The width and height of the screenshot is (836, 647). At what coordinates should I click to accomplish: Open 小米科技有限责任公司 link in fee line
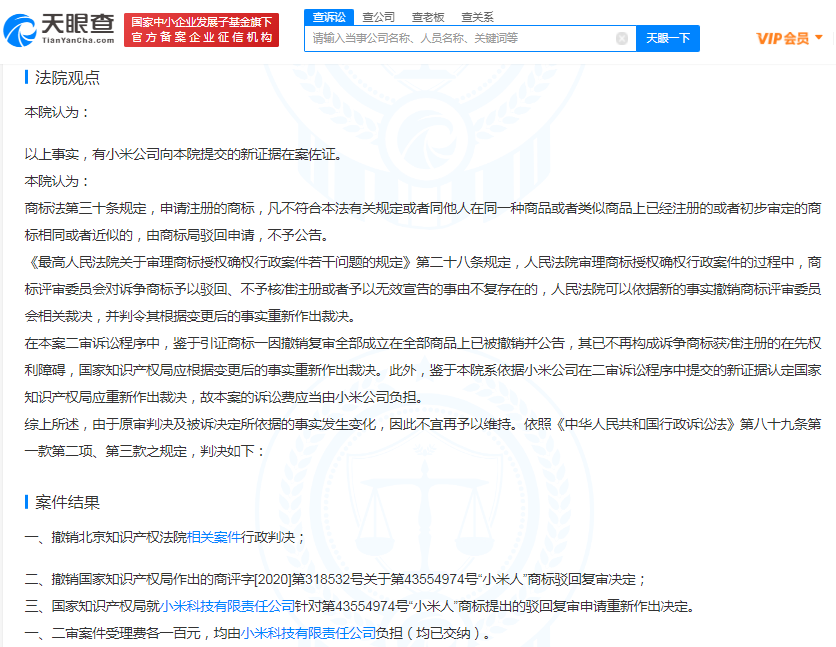308,633
